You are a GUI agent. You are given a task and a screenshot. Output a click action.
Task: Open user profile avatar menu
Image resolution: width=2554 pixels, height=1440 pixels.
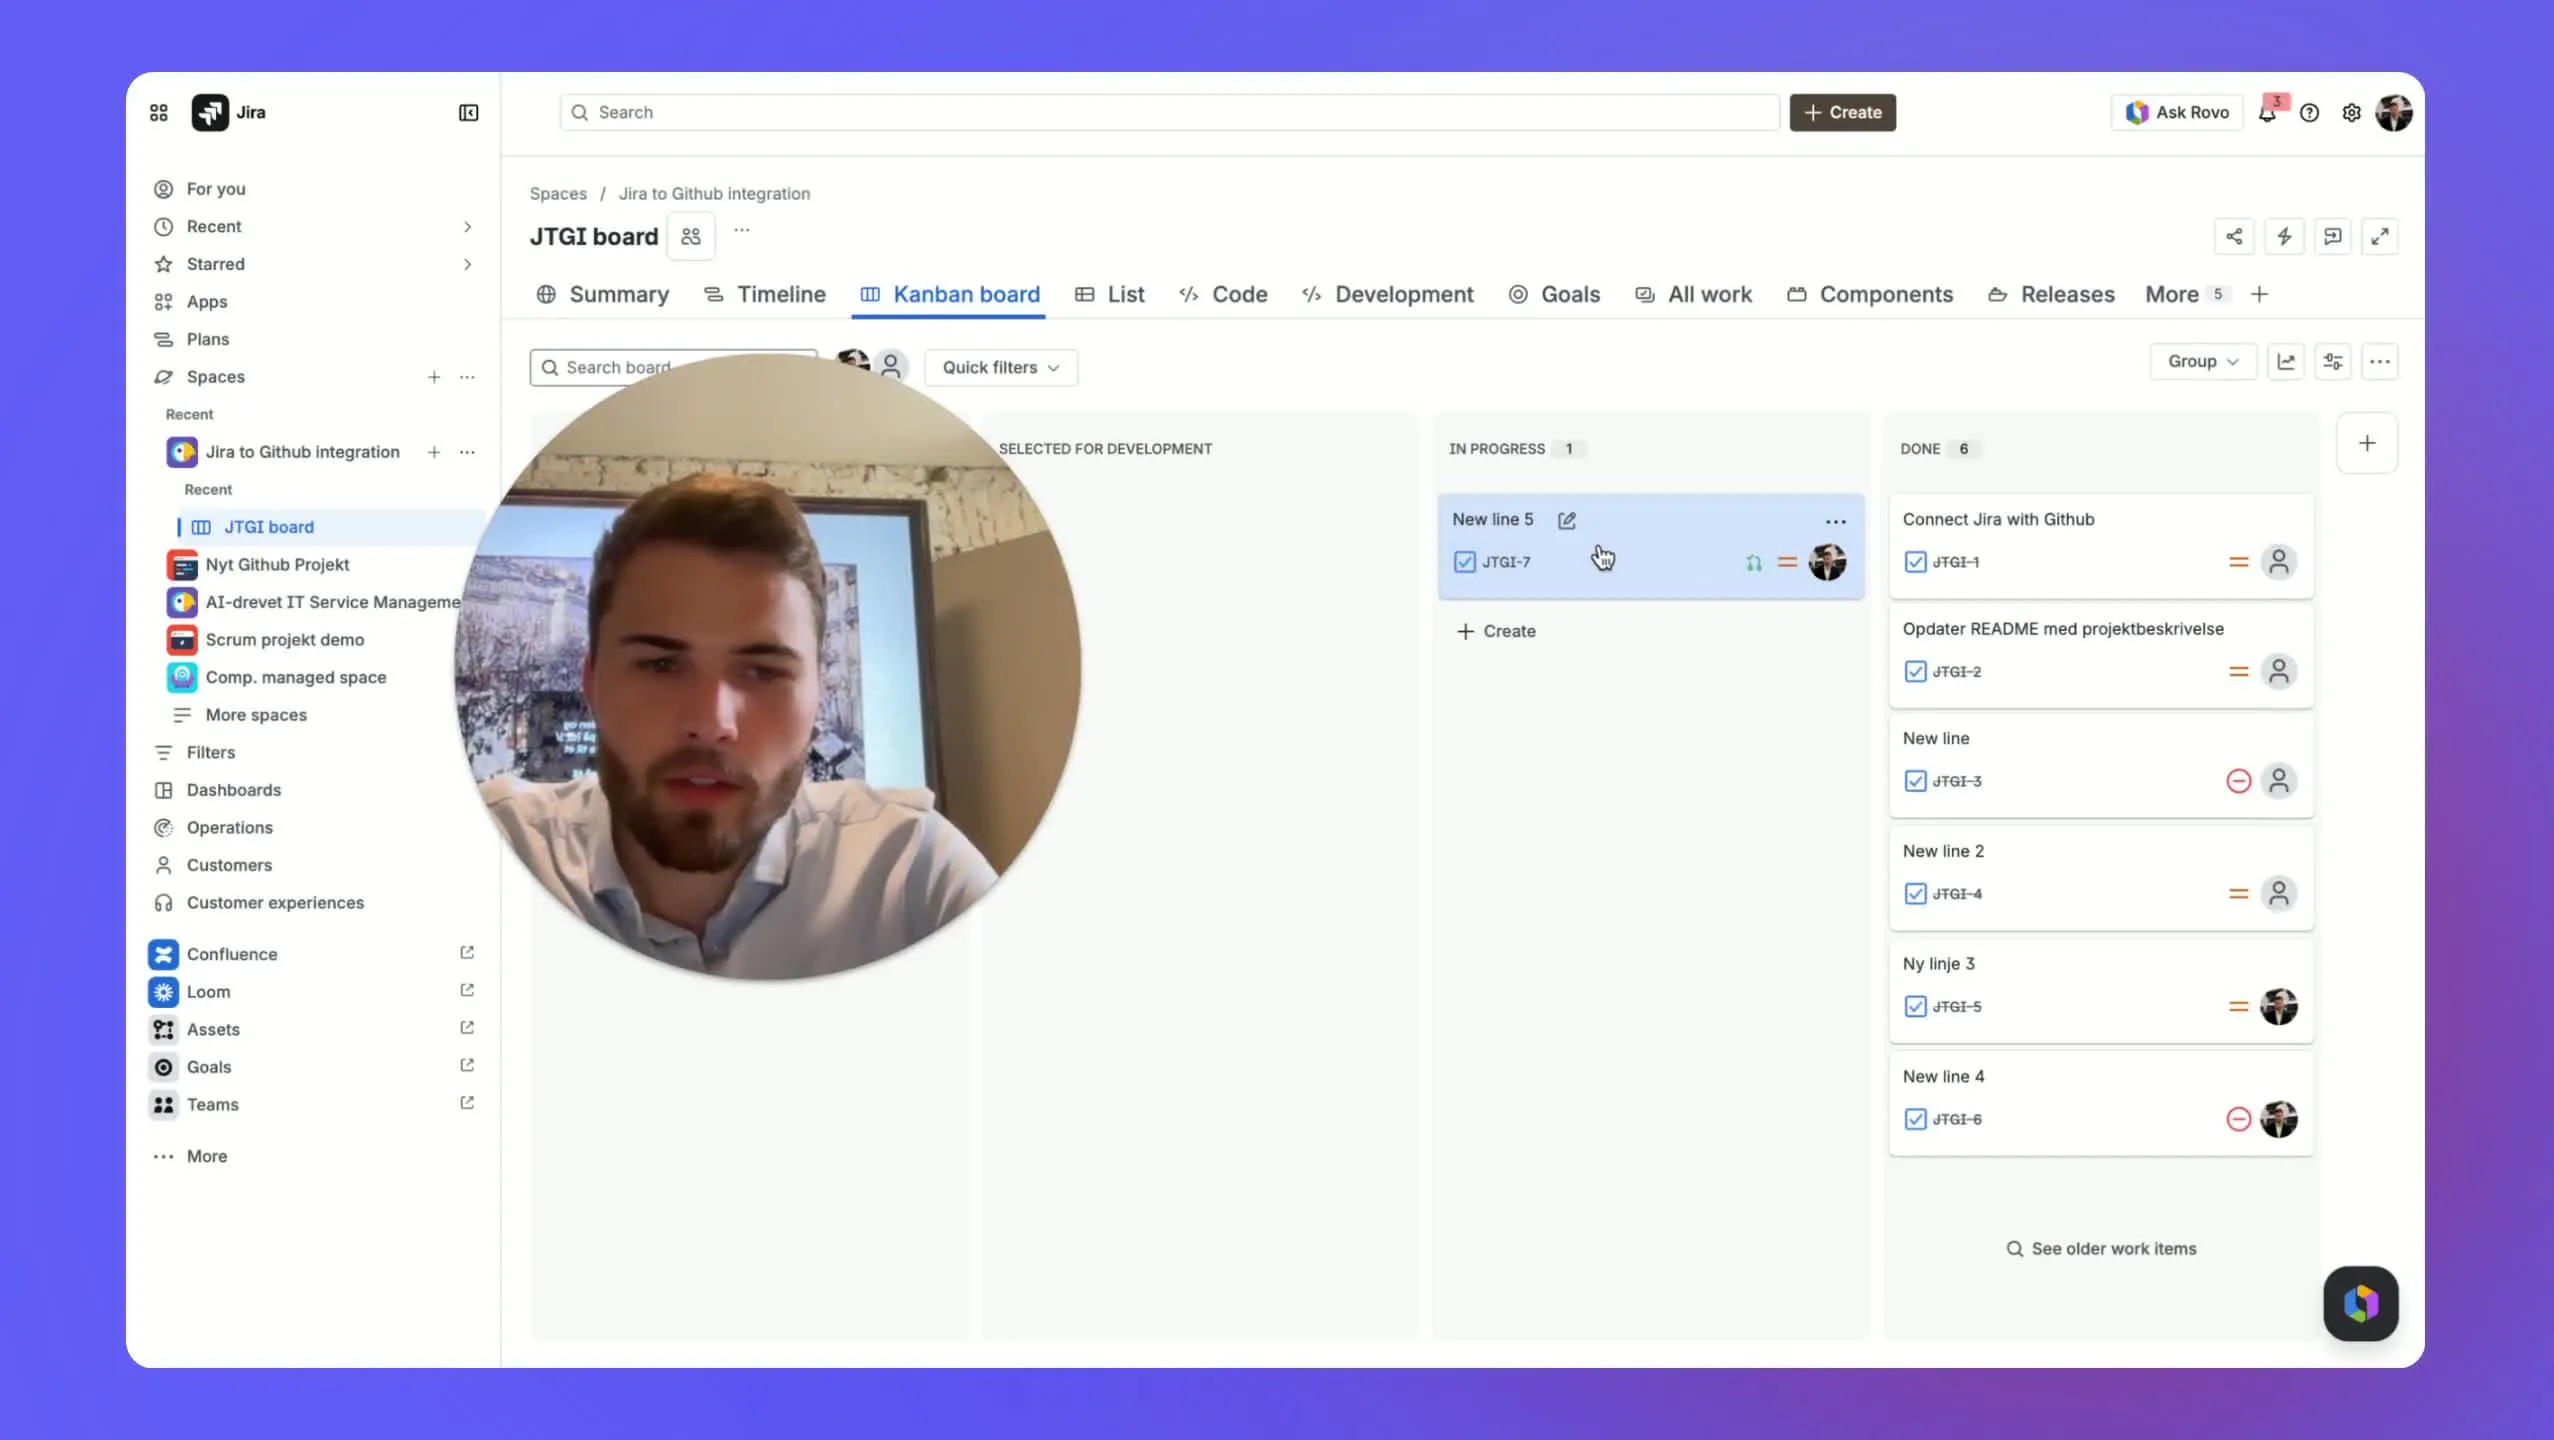[2394, 113]
